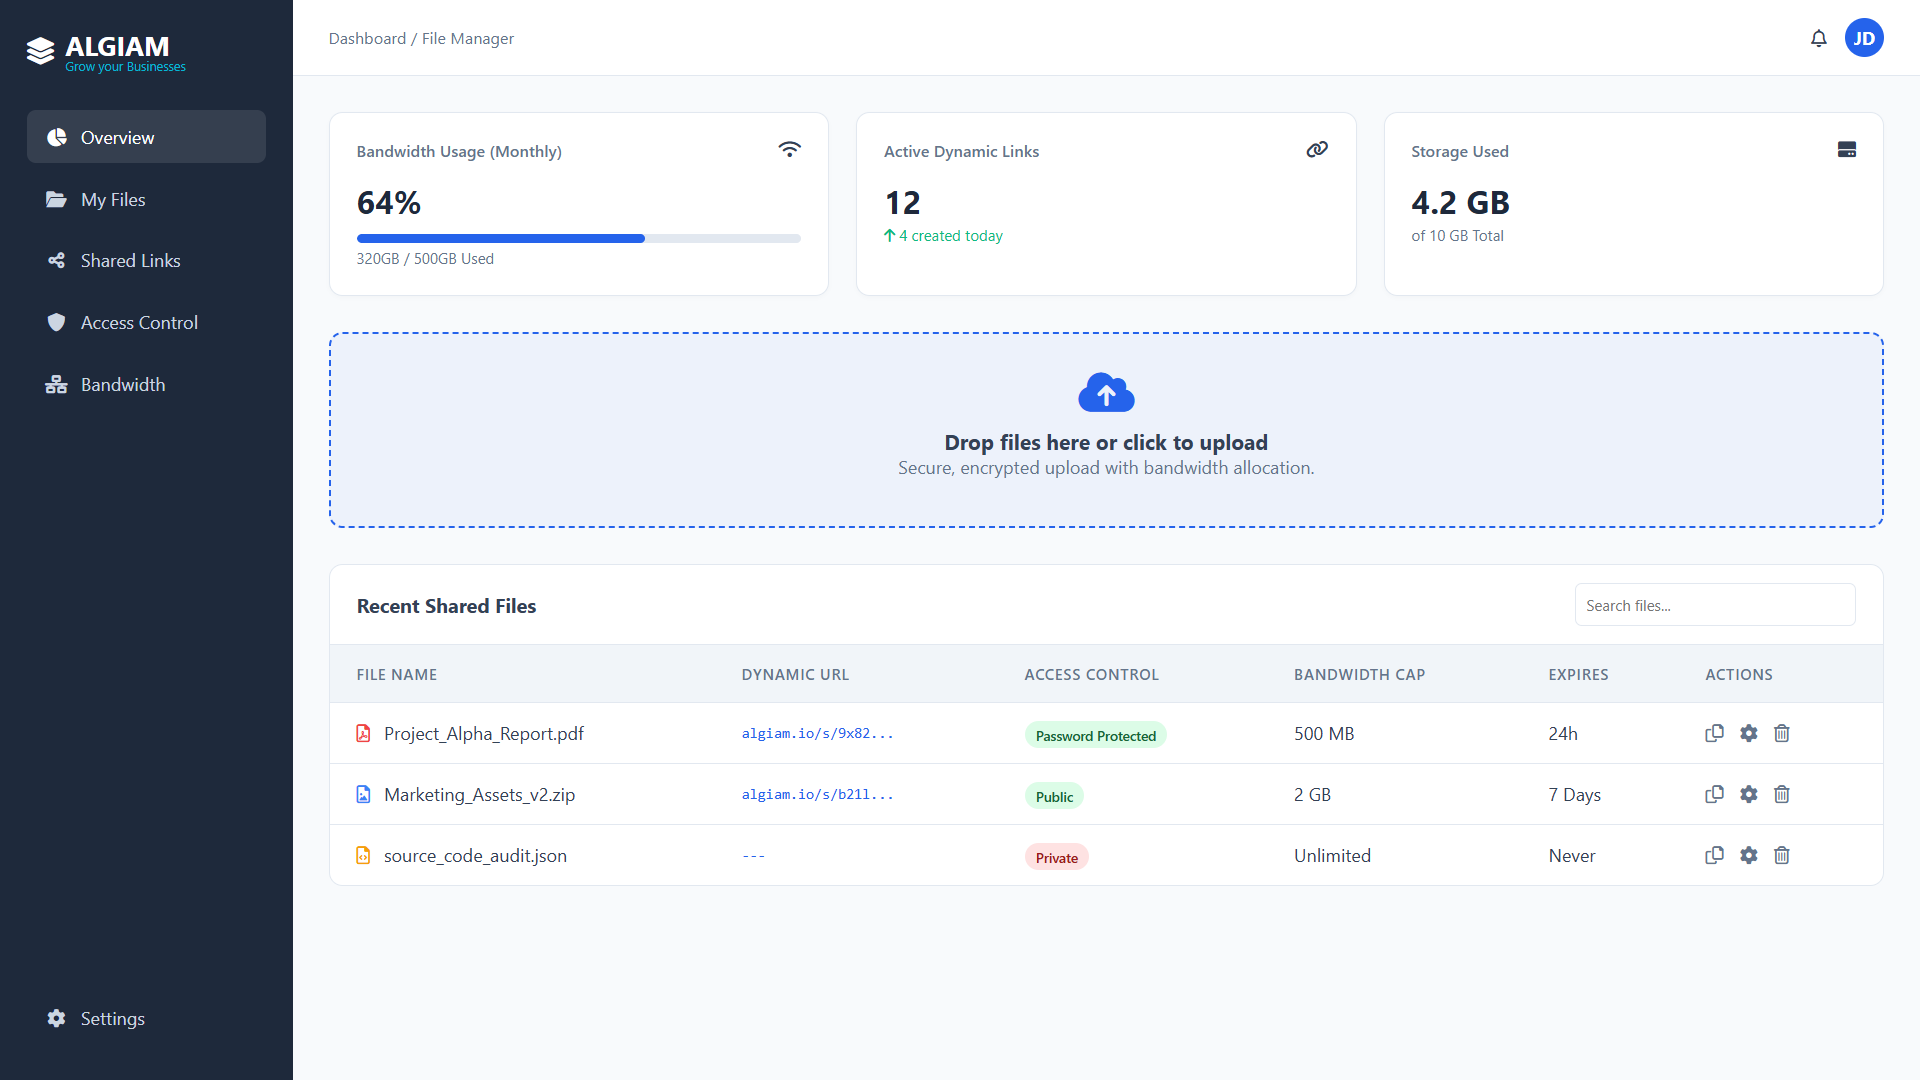Open settings for Marketing_Assets_v2.zip row
The height and width of the screenshot is (1080, 1920).
[x=1748, y=794]
